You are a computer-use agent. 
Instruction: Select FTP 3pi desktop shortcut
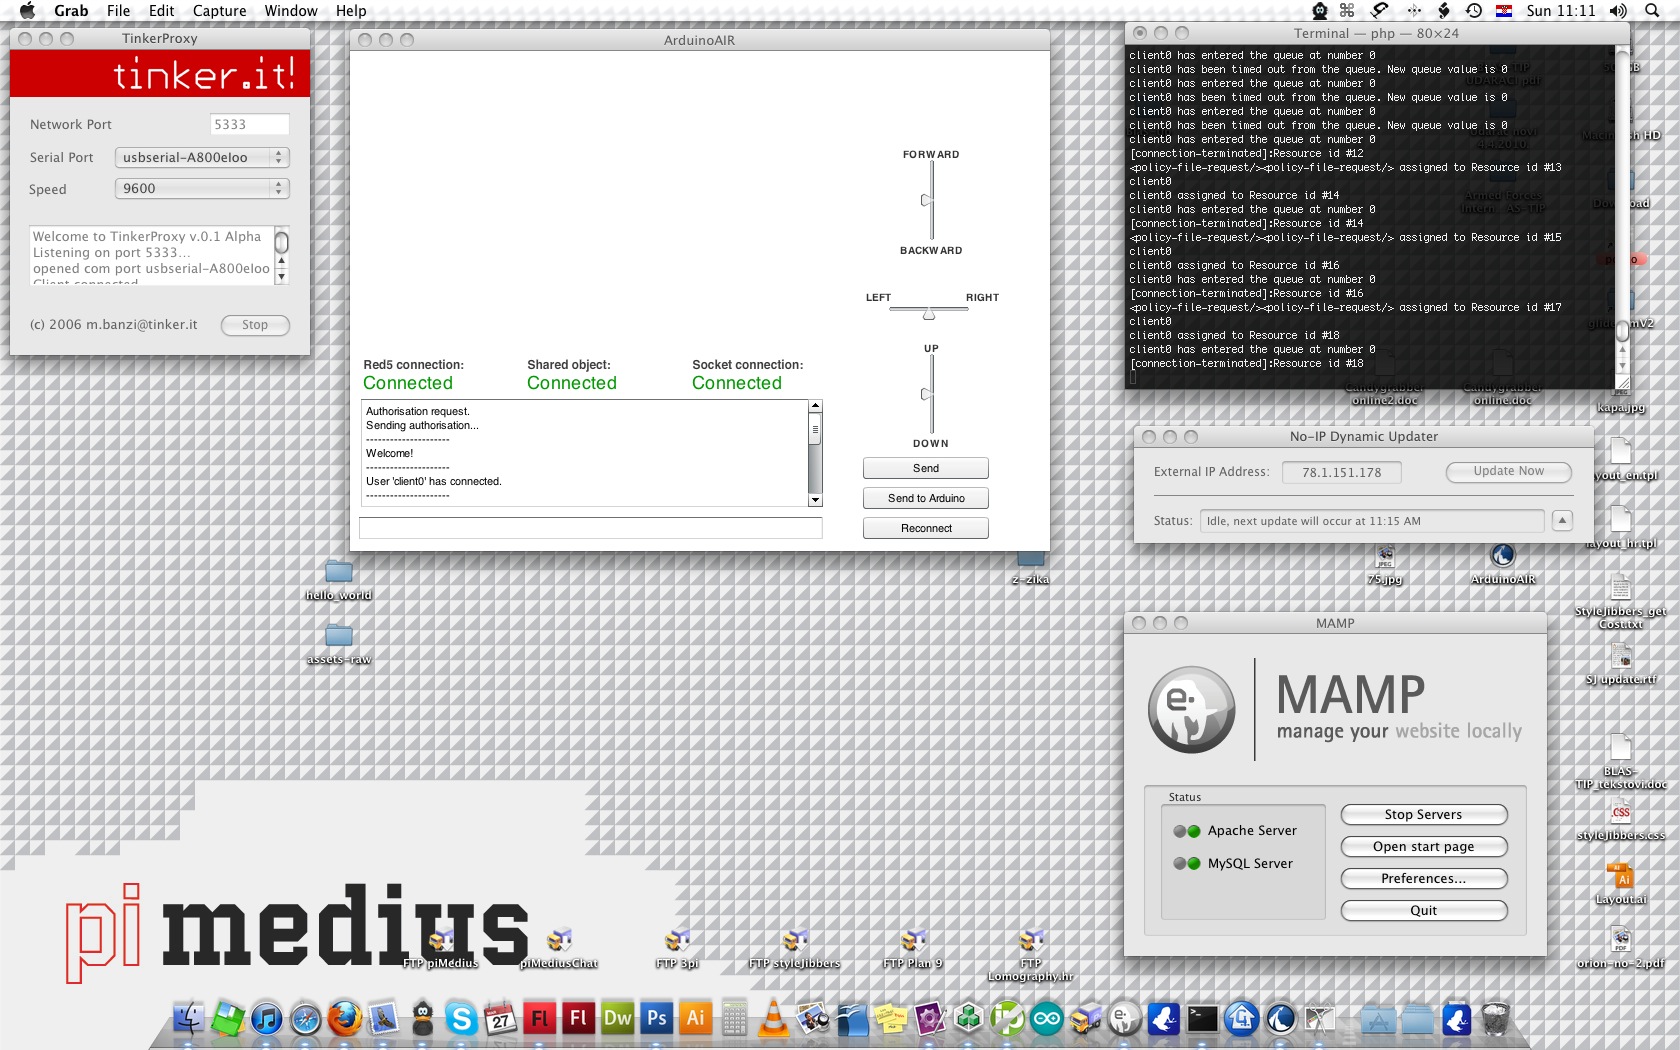tap(677, 949)
